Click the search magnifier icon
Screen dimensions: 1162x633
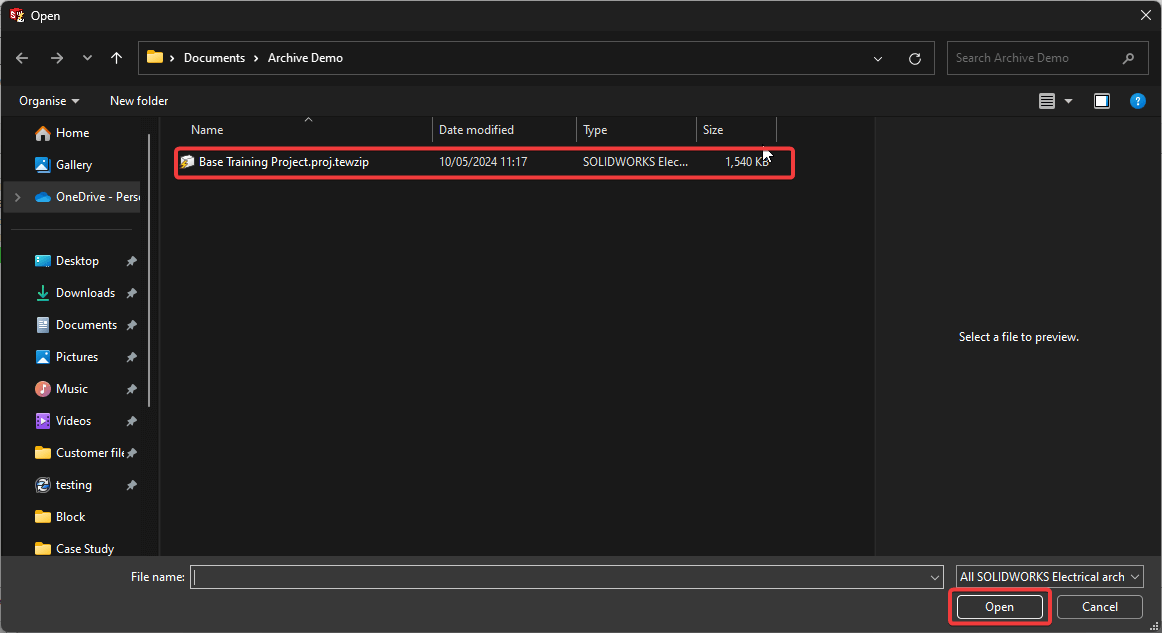click(1129, 58)
